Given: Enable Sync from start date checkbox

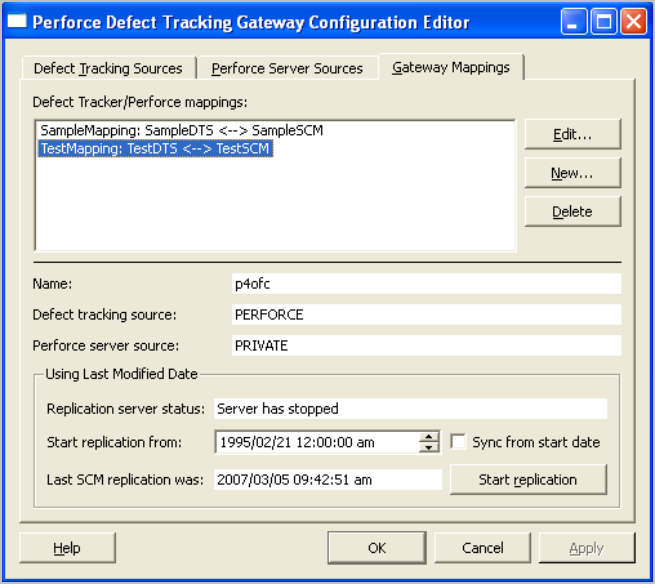Looking at the screenshot, I should (458, 442).
